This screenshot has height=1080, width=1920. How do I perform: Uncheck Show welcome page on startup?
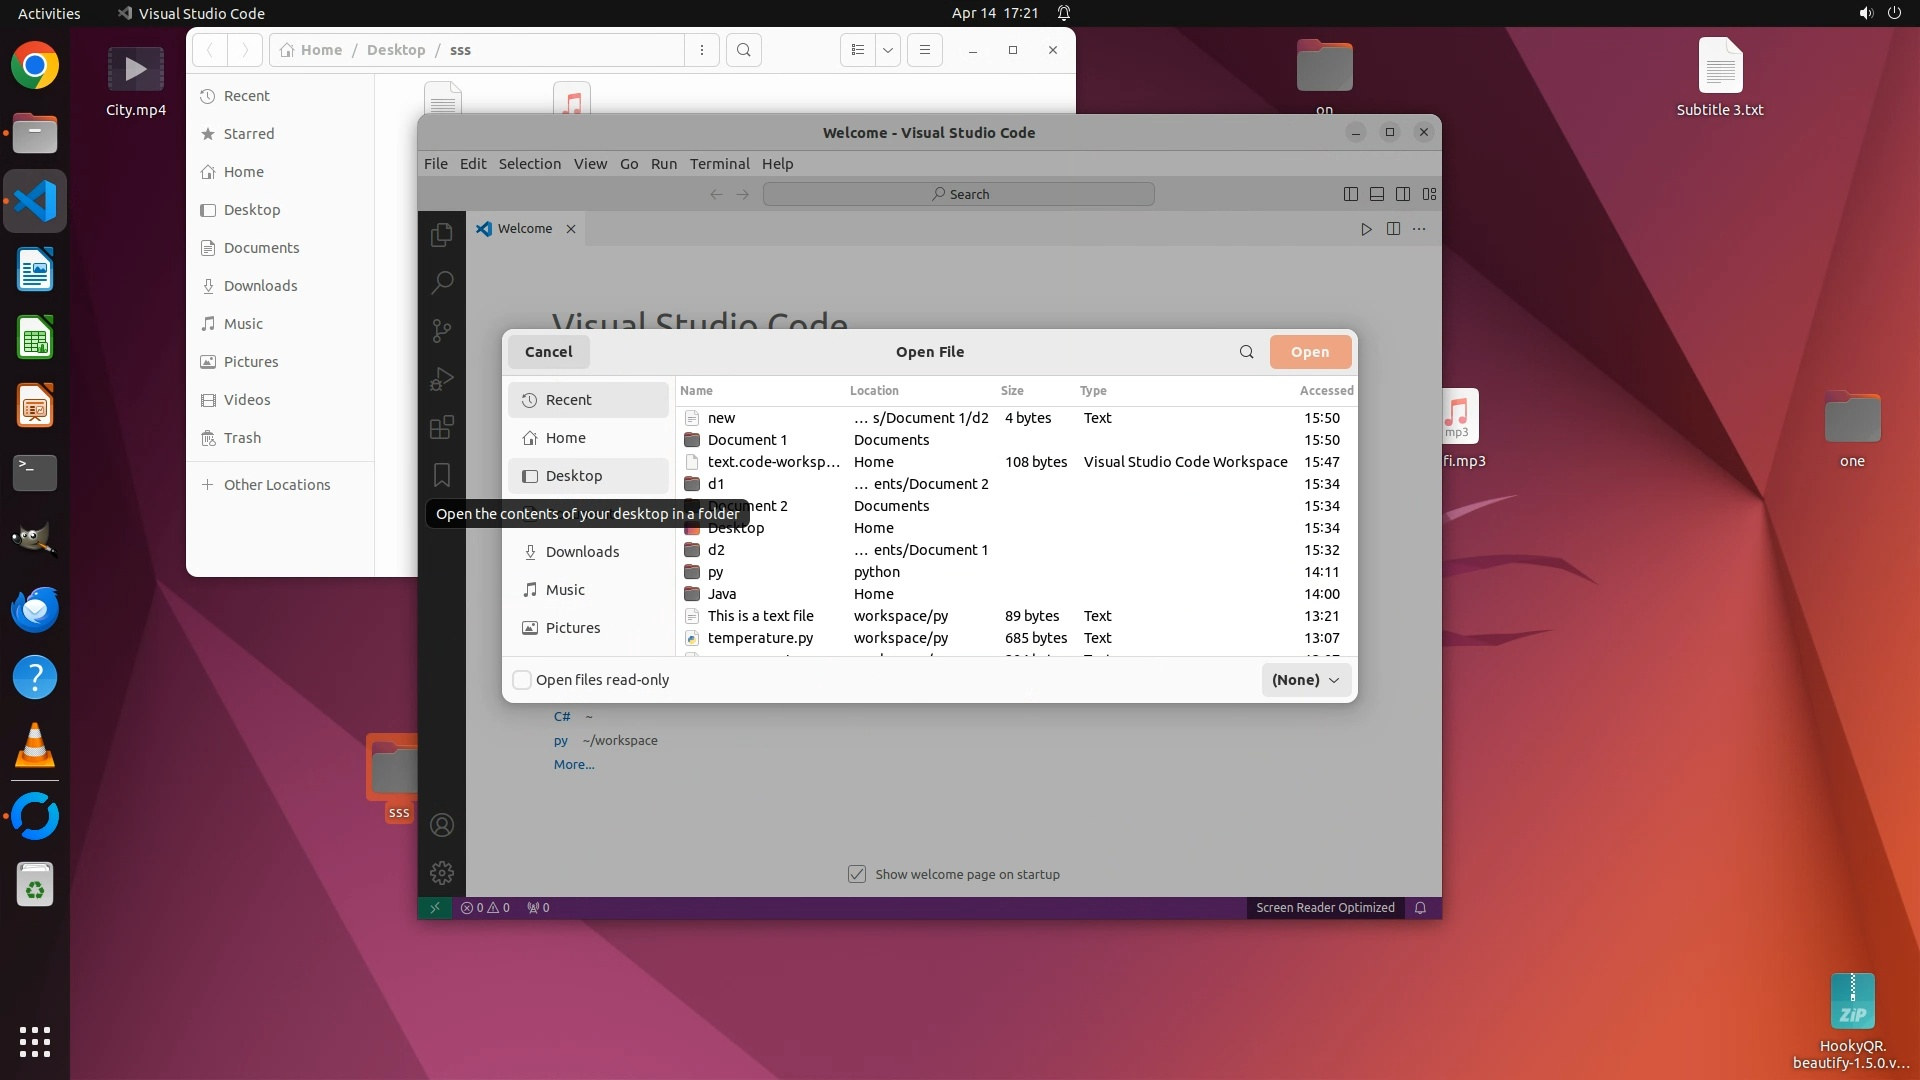[857, 874]
